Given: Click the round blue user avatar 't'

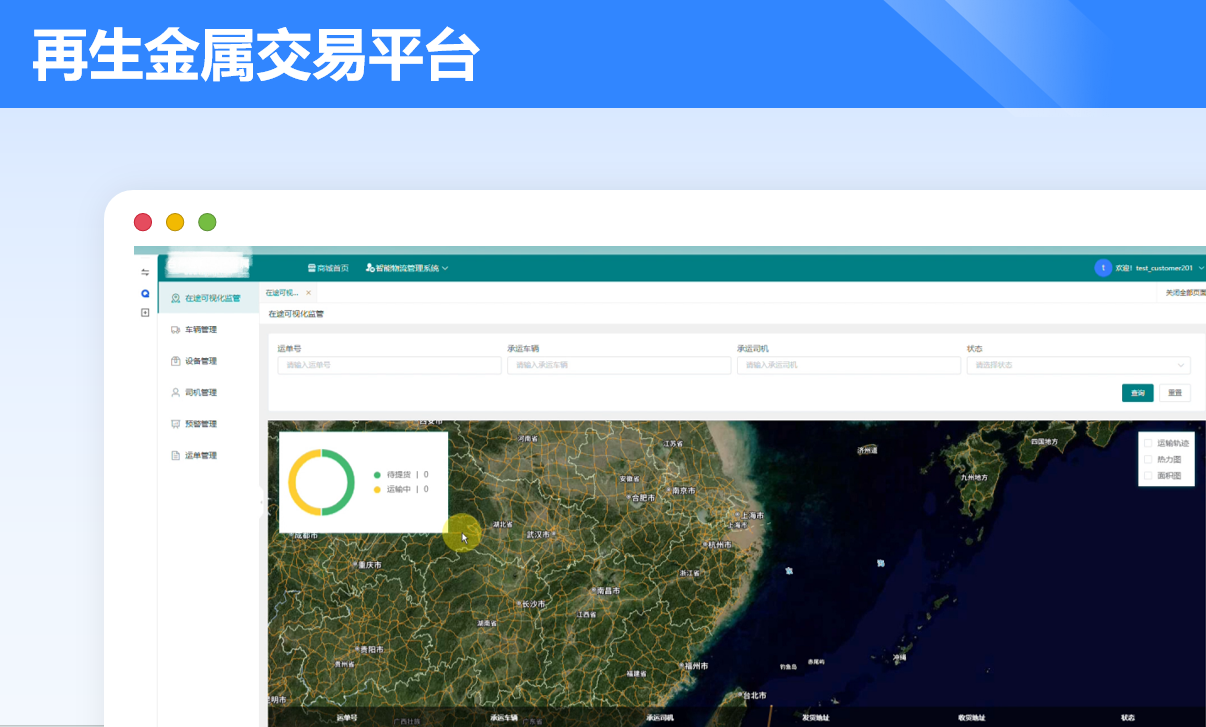Looking at the screenshot, I should pos(1103,268).
